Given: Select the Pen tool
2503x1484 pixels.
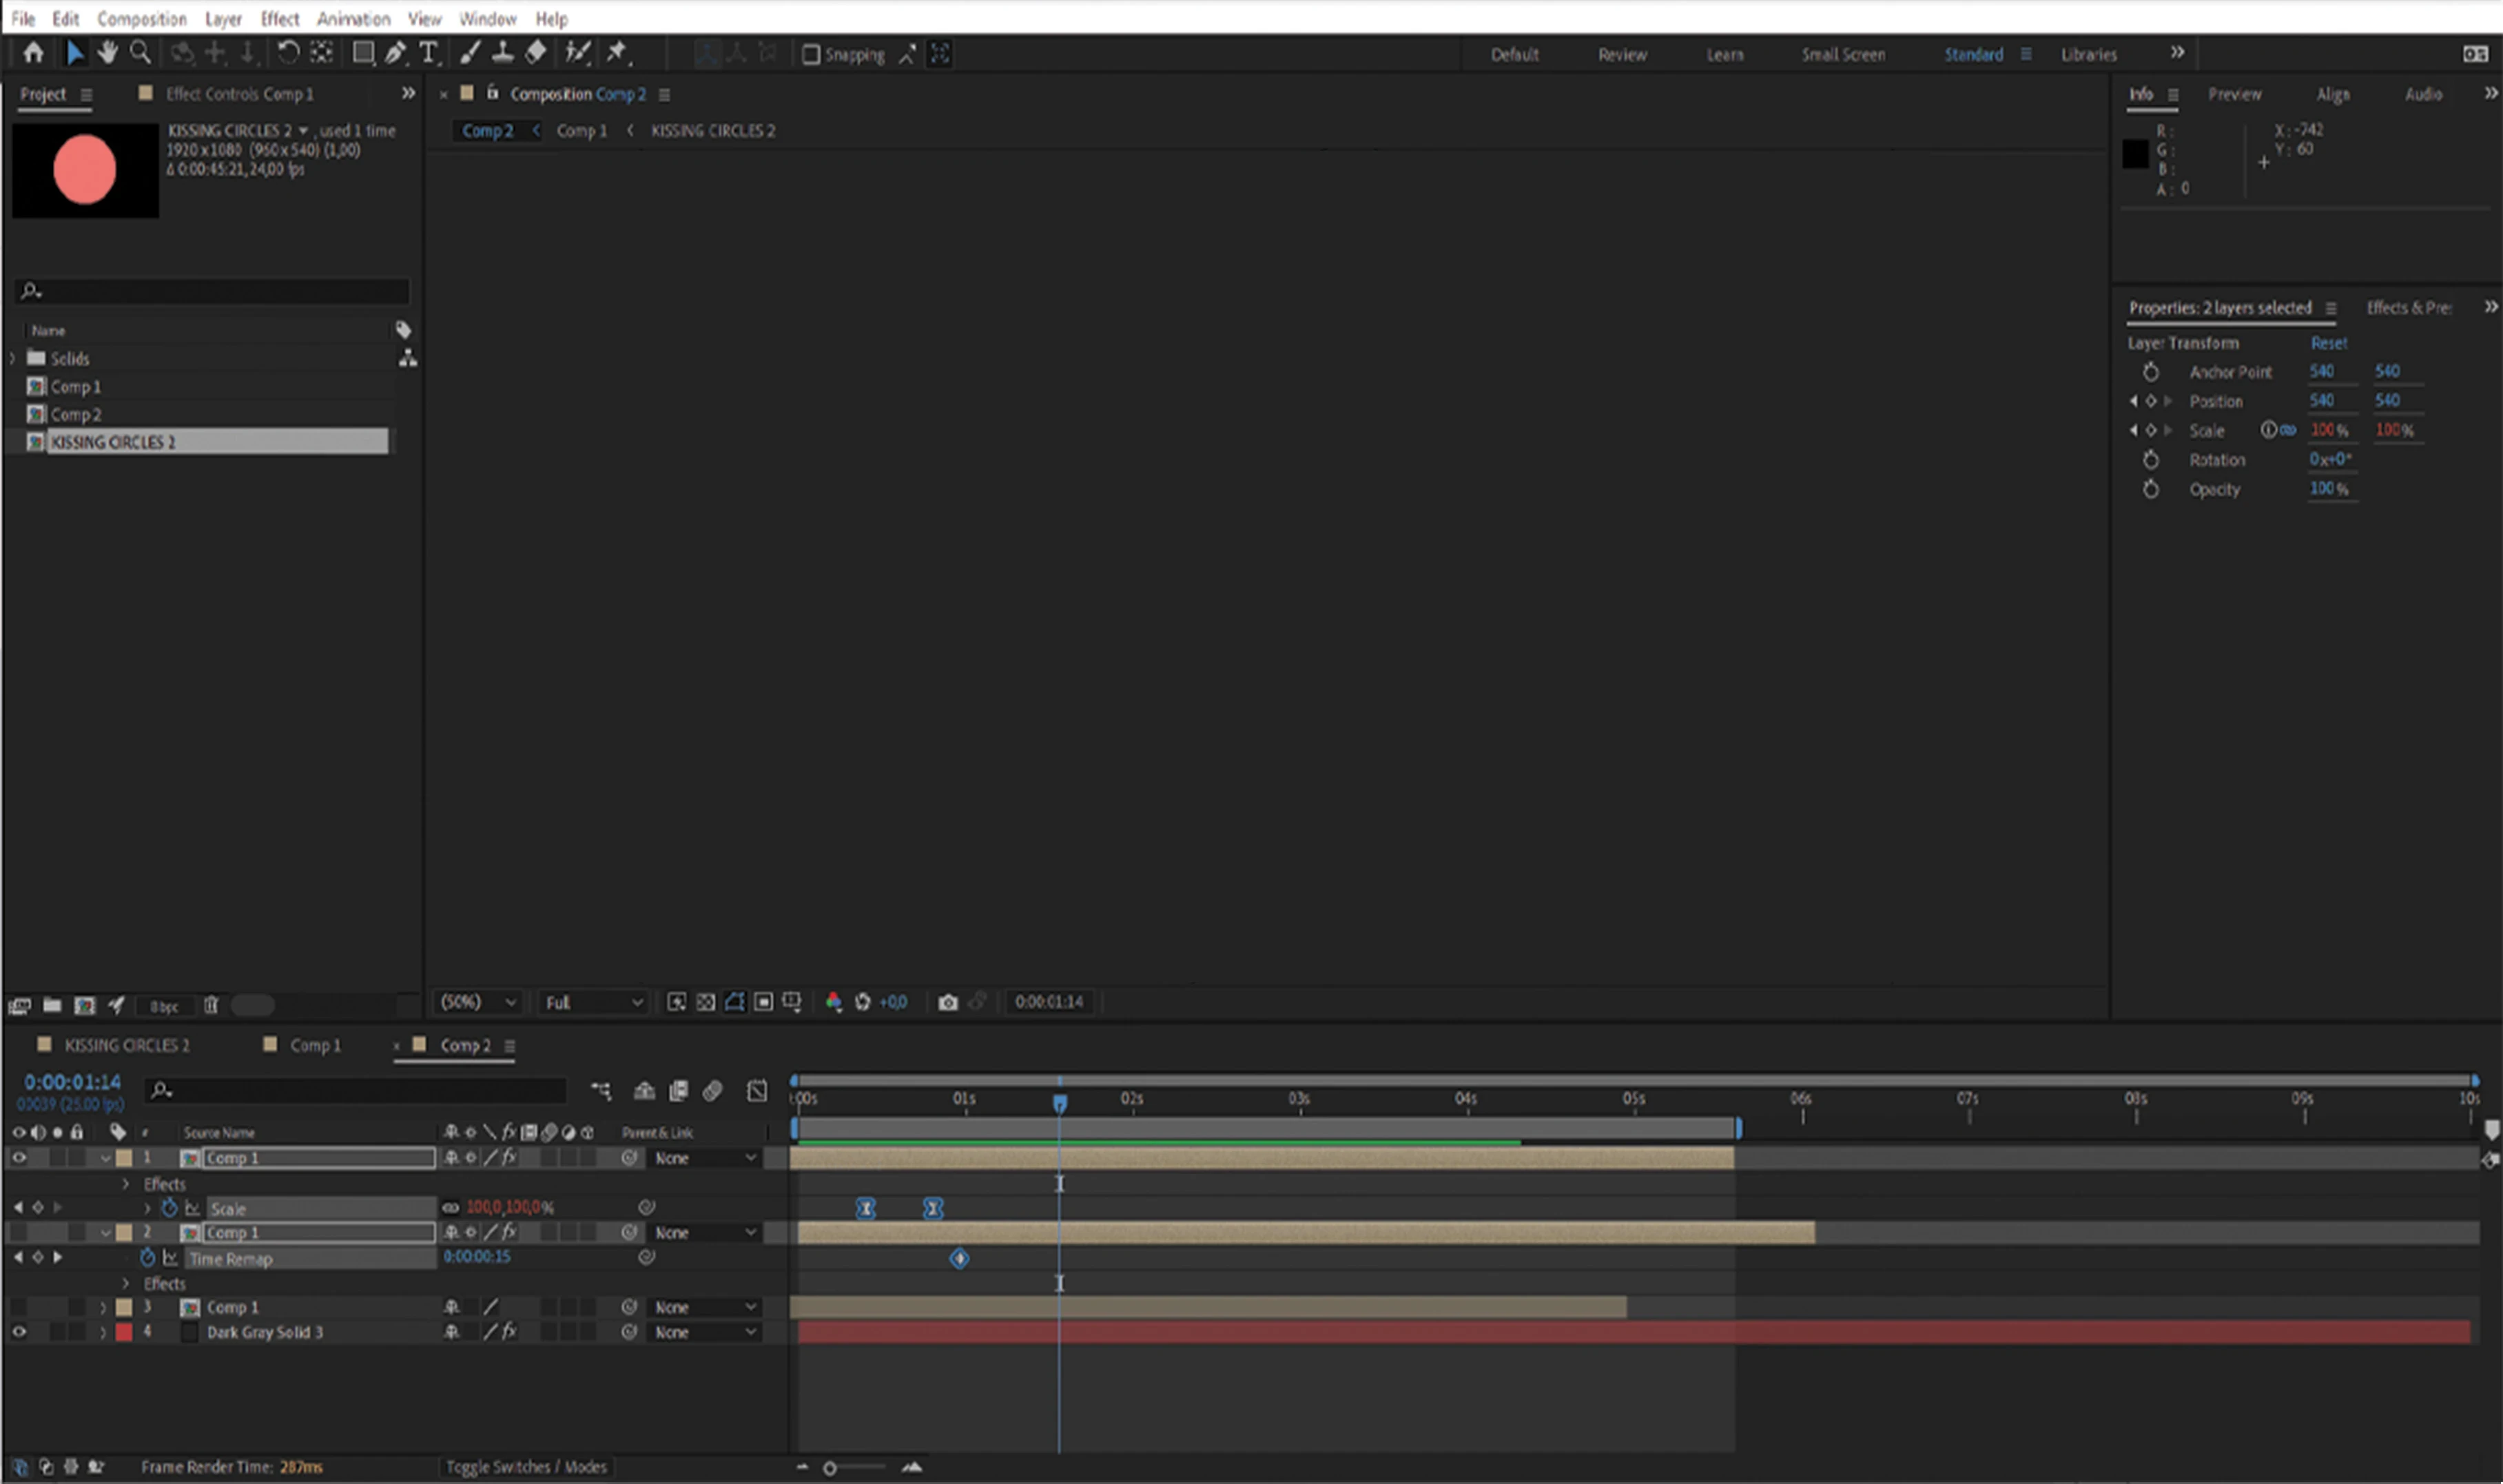Looking at the screenshot, I should pyautogui.click(x=395, y=53).
